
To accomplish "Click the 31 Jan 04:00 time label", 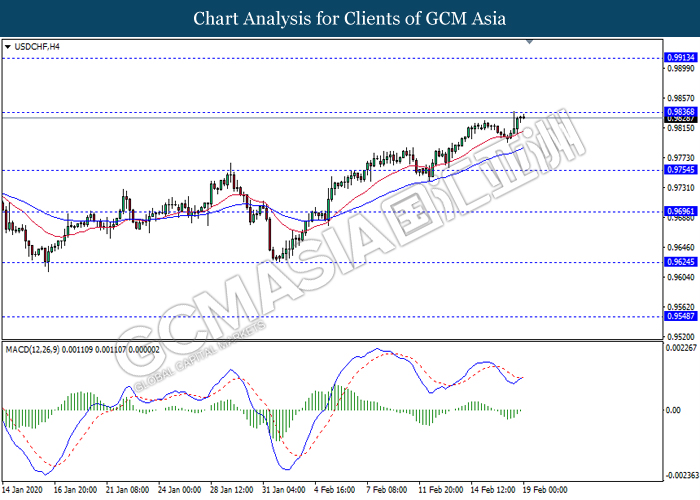I will [x=283, y=490].
